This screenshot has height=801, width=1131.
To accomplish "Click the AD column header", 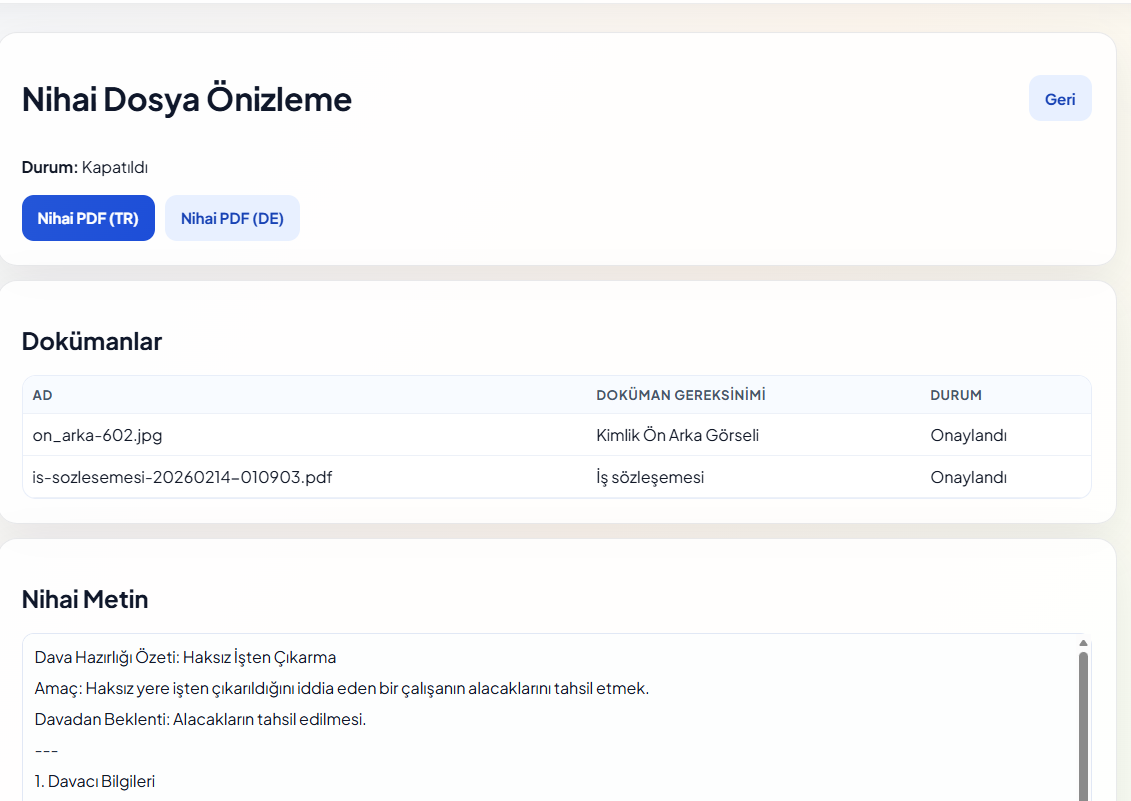I will [42, 395].
